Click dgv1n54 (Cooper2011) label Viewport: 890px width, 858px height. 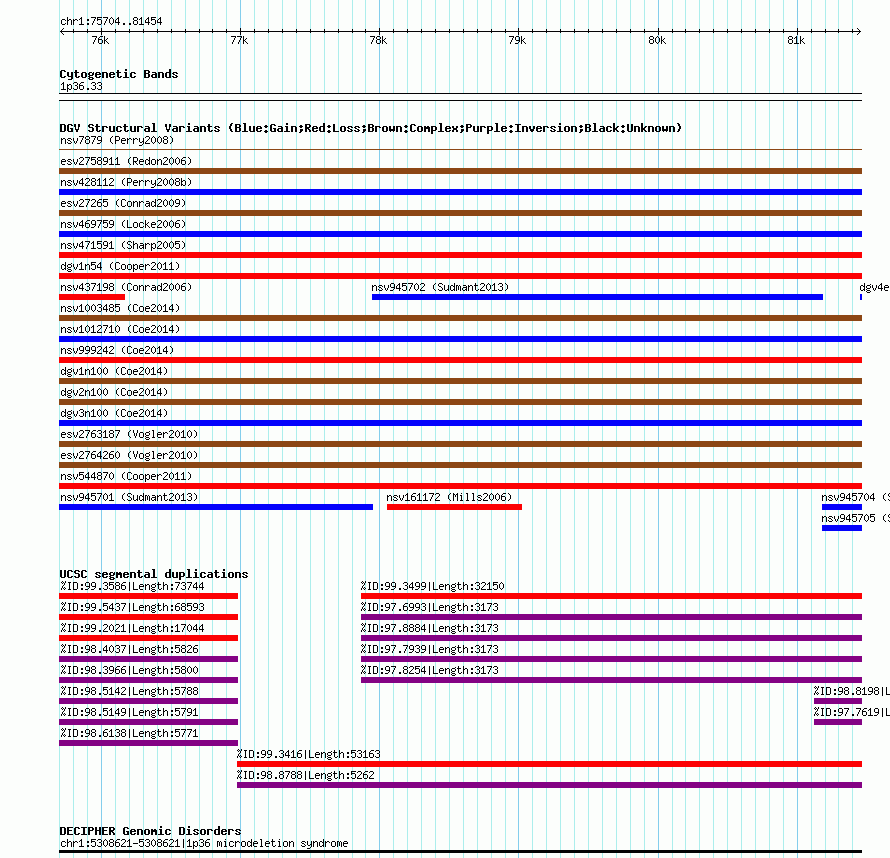coord(120,266)
